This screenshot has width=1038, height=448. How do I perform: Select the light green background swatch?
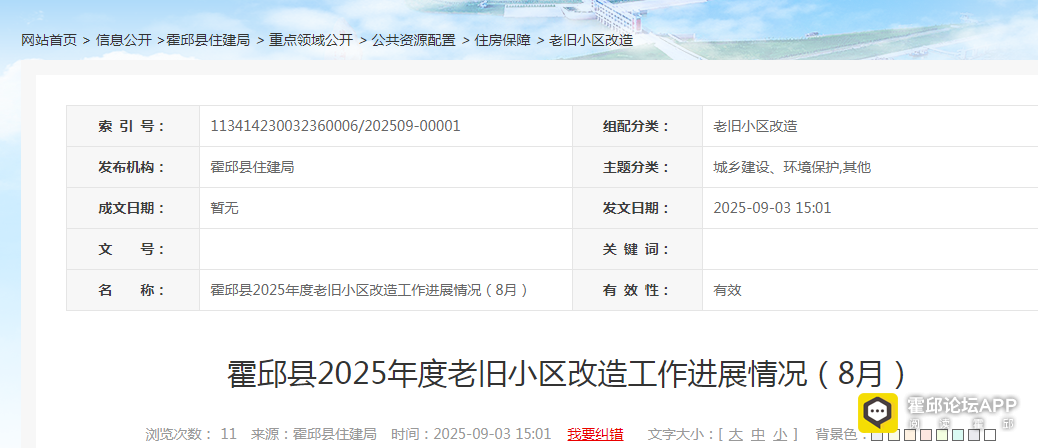click(941, 435)
